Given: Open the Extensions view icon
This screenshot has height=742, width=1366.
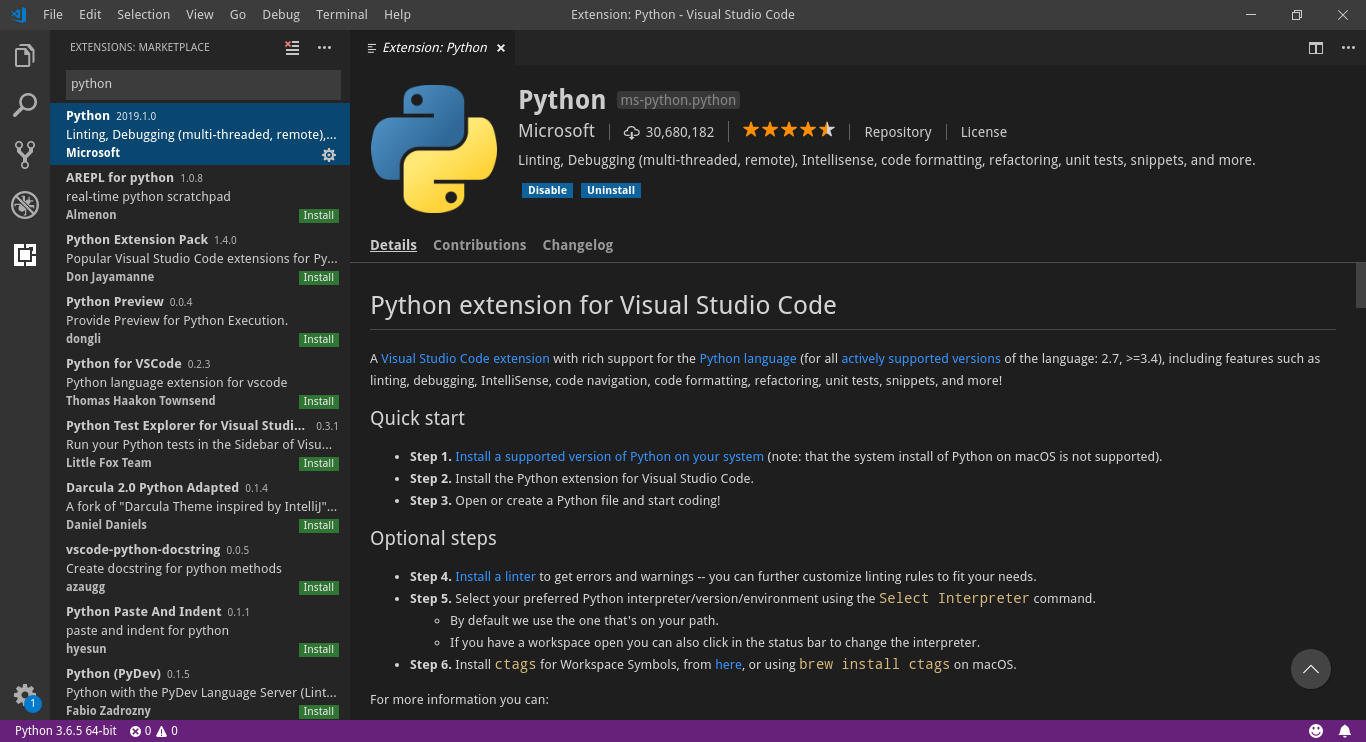Looking at the screenshot, I should pos(25,255).
